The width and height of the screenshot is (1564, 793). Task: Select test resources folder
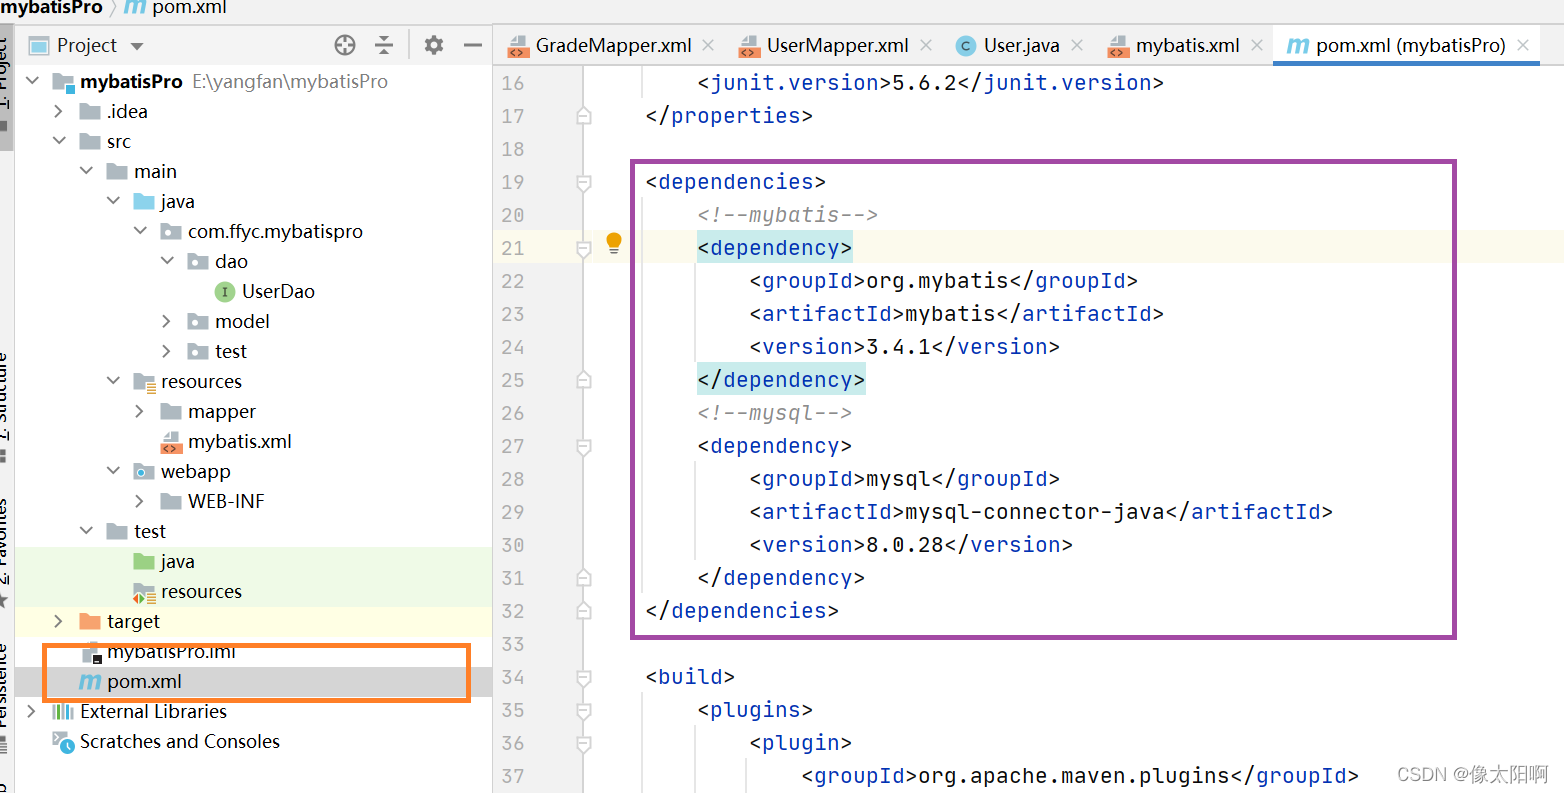pos(201,591)
